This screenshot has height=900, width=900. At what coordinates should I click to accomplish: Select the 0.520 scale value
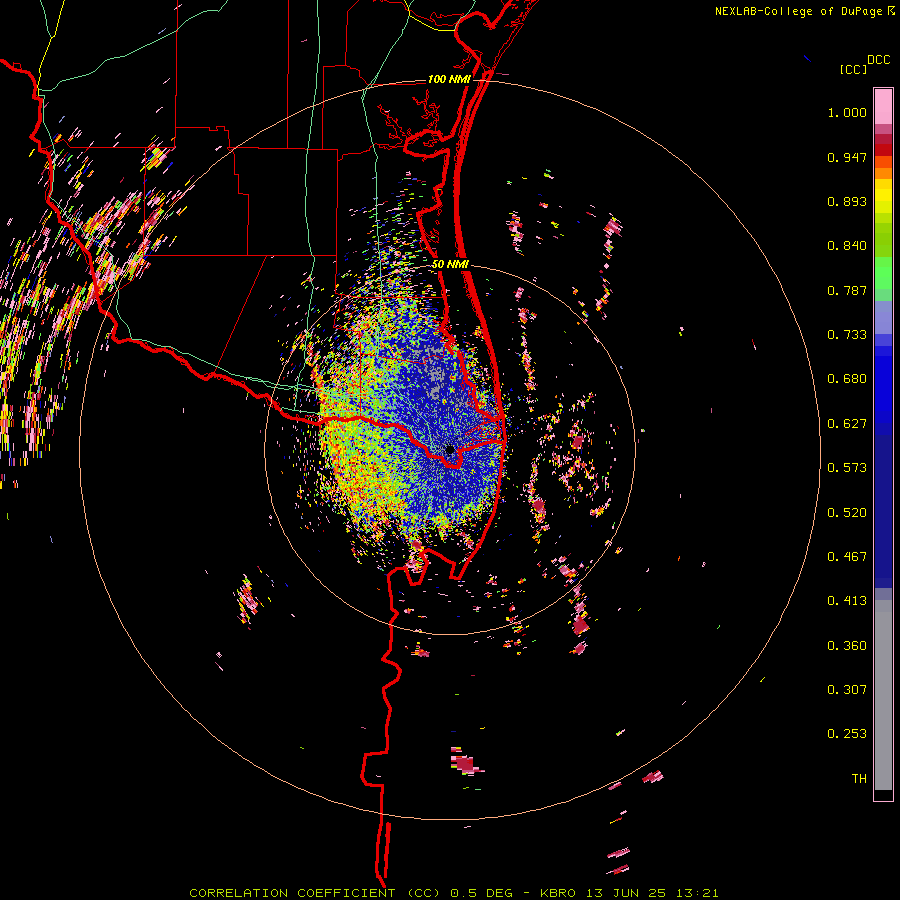pyautogui.click(x=847, y=513)
